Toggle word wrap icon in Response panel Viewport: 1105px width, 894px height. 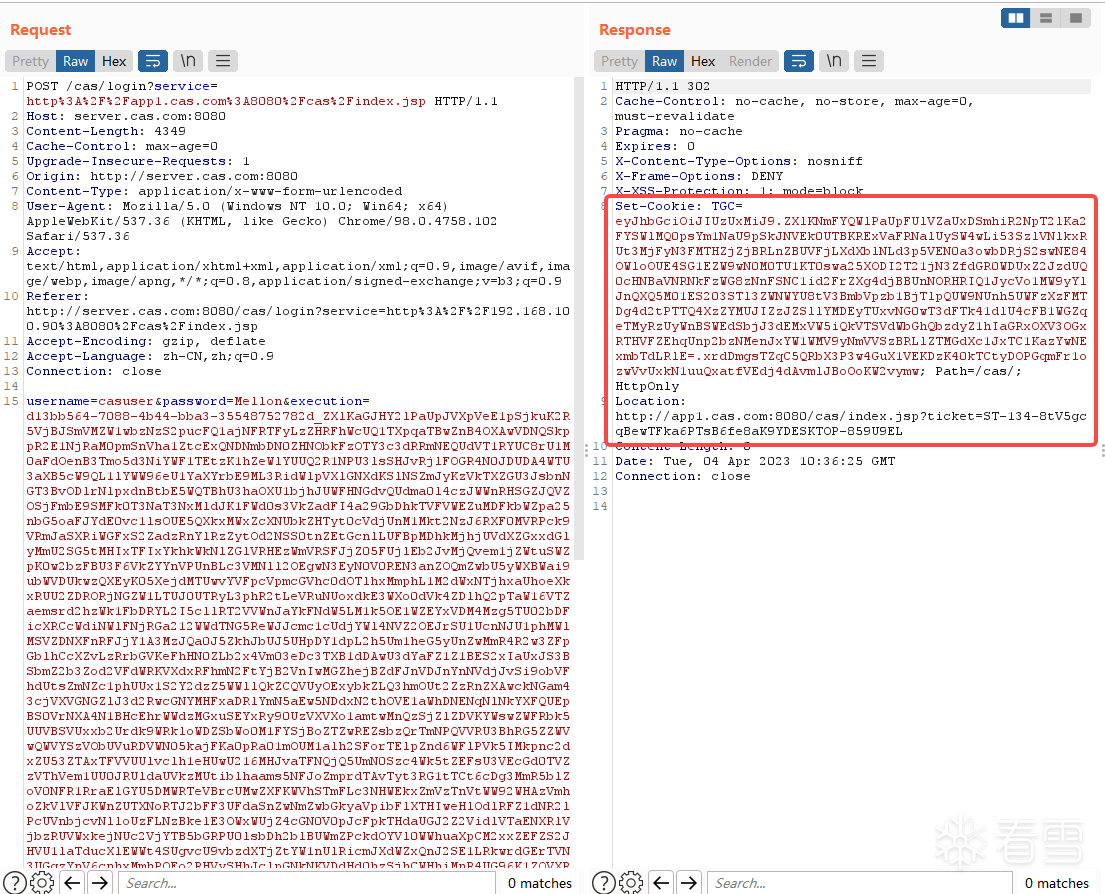(x=799, y=61)
